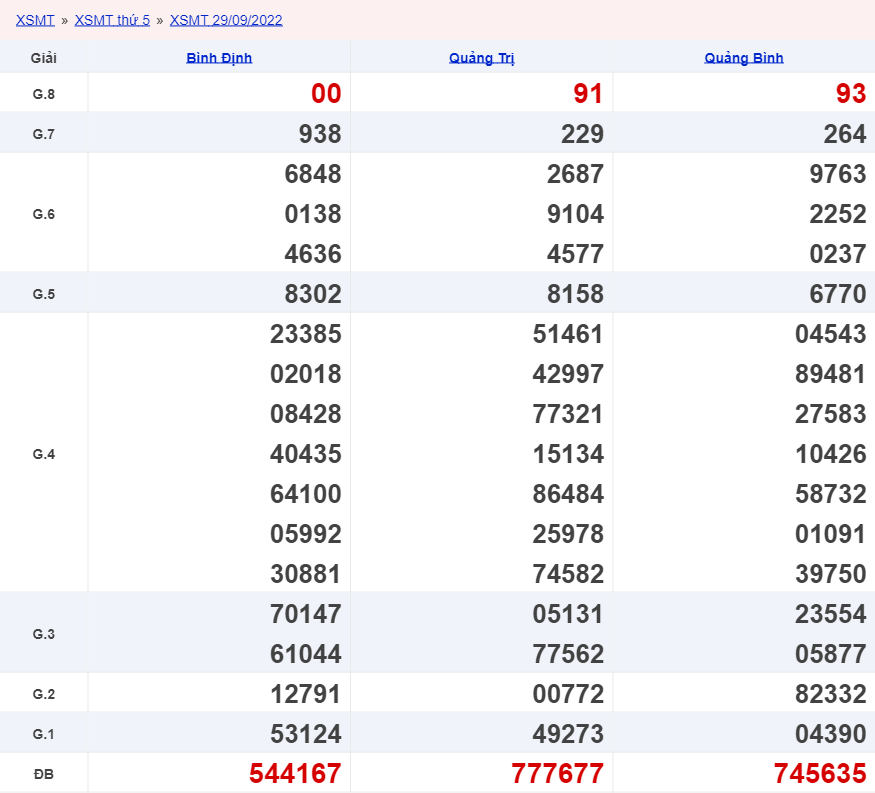Select Quảng Bình special prize 745635
Image resolution: width=875 pixels, height=793 pixels.
click(820, 773)
